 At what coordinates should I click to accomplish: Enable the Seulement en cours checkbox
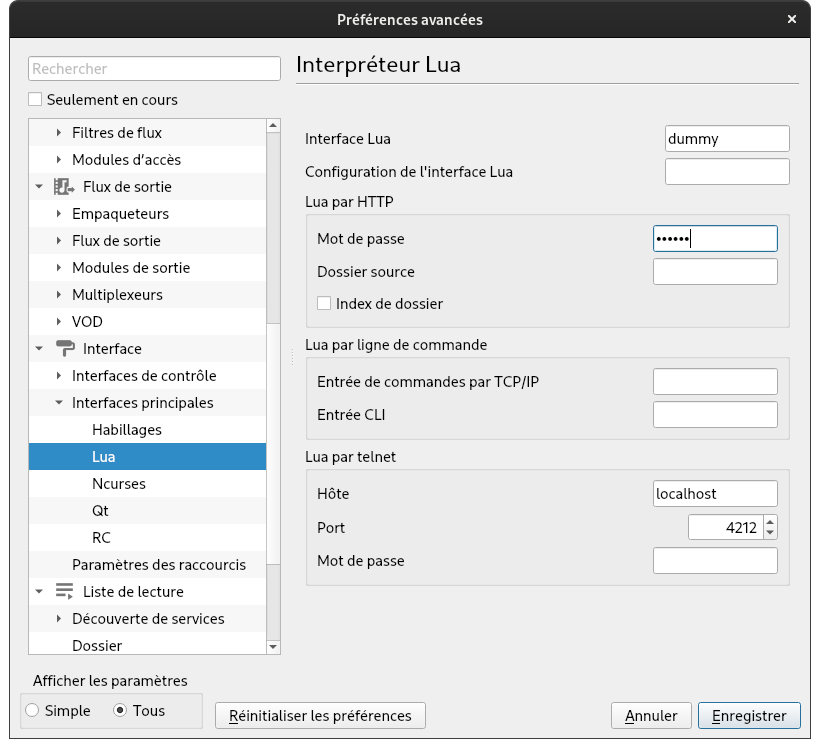[36, 100]
